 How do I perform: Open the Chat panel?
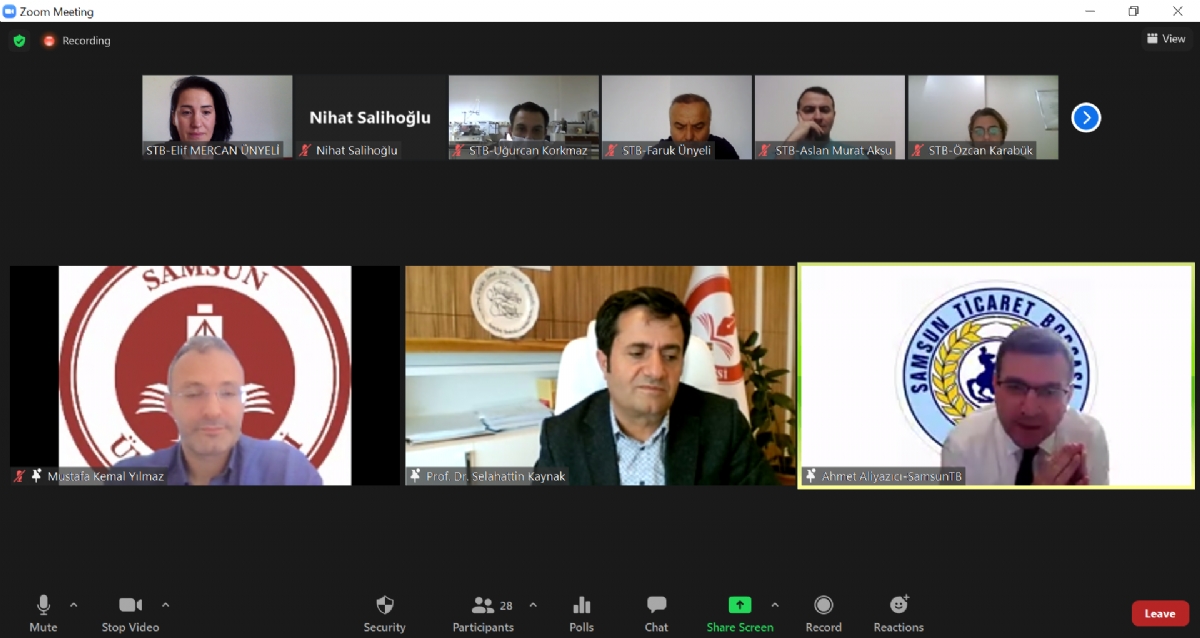coord(656,606)
